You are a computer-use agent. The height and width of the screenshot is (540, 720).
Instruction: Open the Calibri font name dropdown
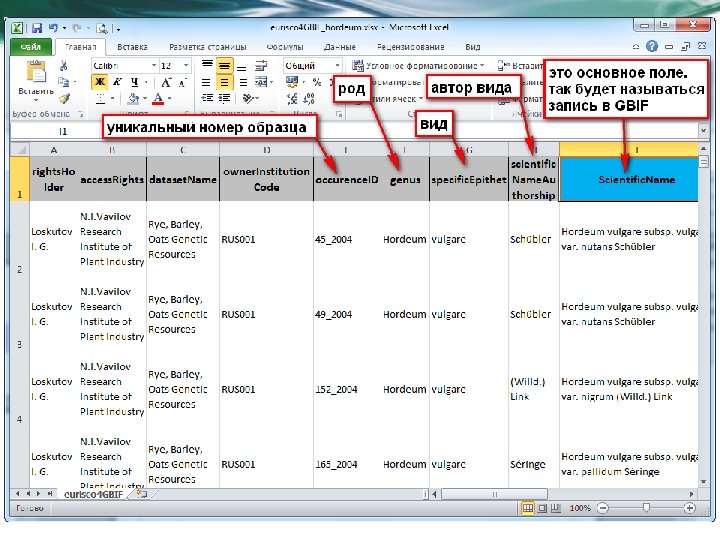(154, 66)
